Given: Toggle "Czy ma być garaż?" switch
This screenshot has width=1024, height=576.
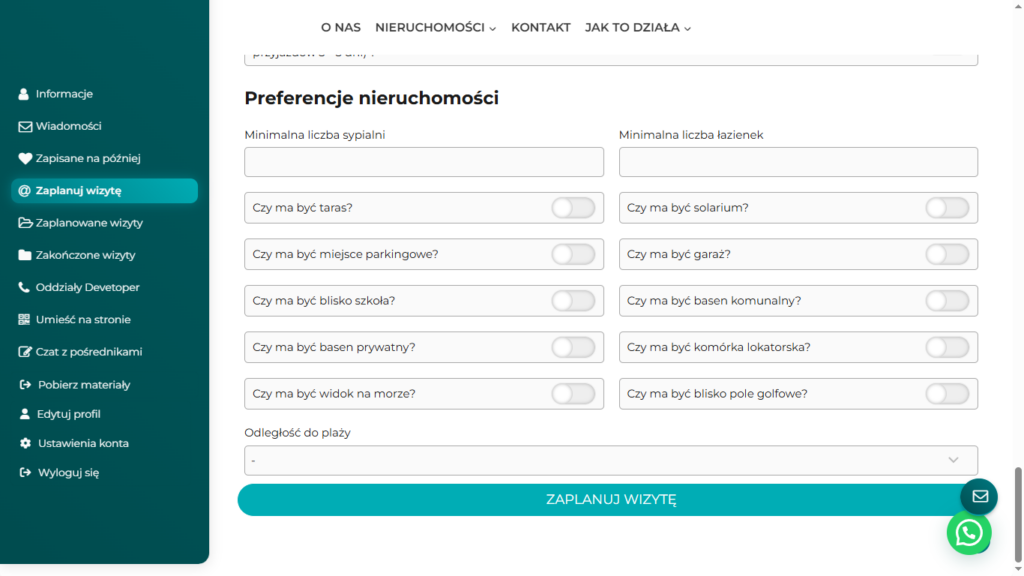Looking at the screenshot, I should (947, 255).
